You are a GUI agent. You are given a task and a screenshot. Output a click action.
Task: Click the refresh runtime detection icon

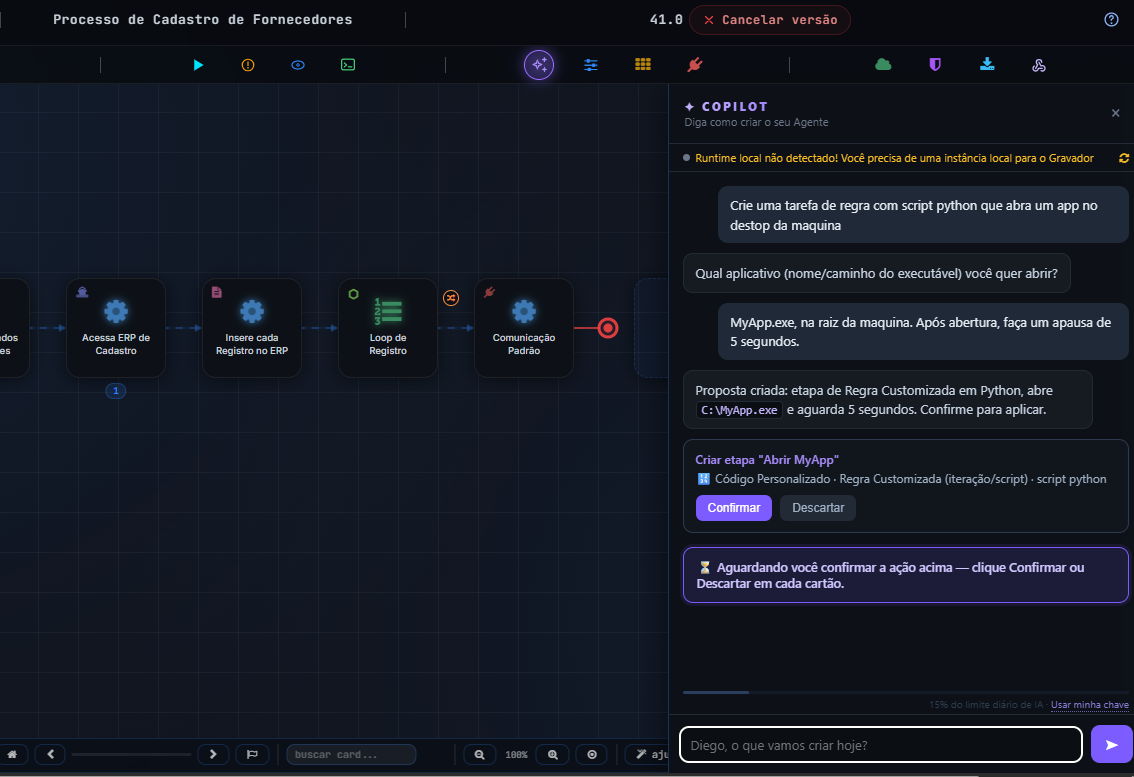(1124, 158)
